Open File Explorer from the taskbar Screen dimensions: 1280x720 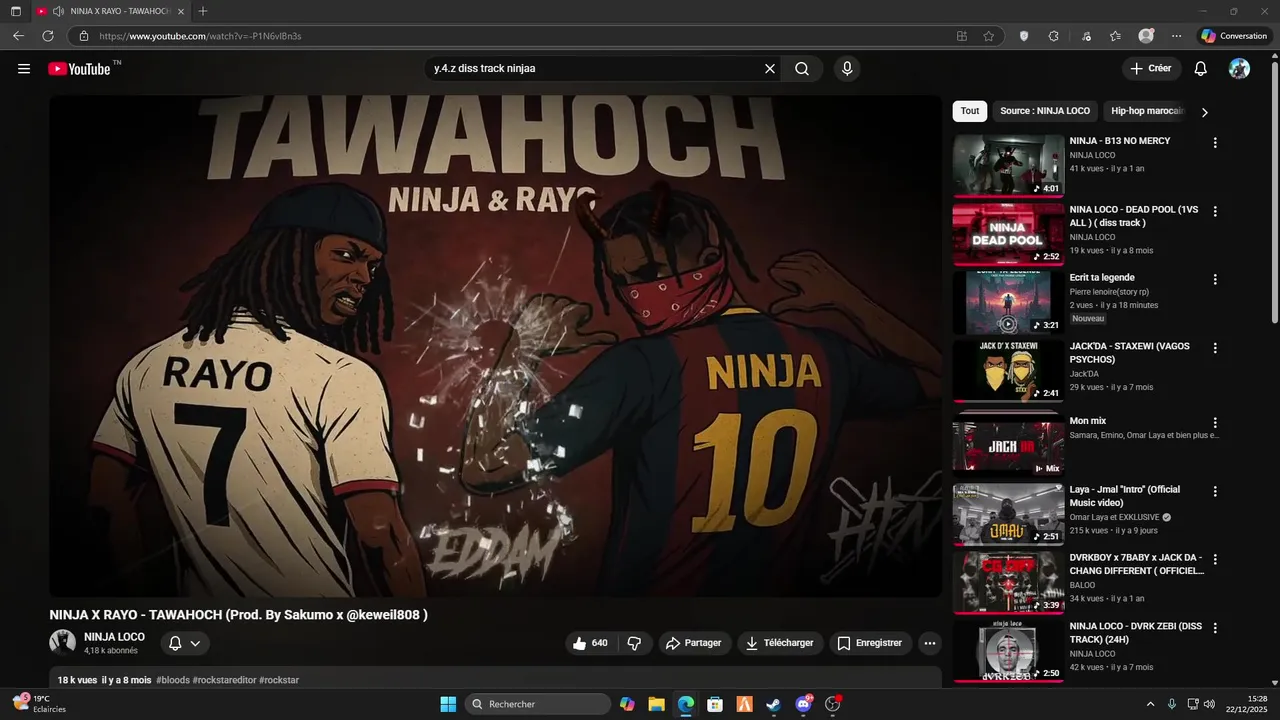pos(656,704)
